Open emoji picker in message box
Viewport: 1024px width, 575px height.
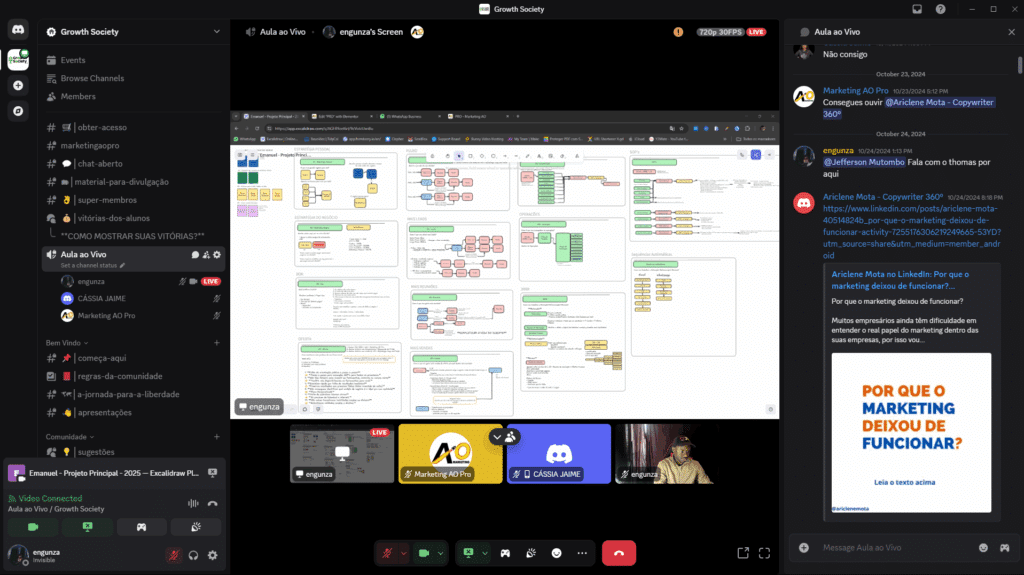coord(983,548)
